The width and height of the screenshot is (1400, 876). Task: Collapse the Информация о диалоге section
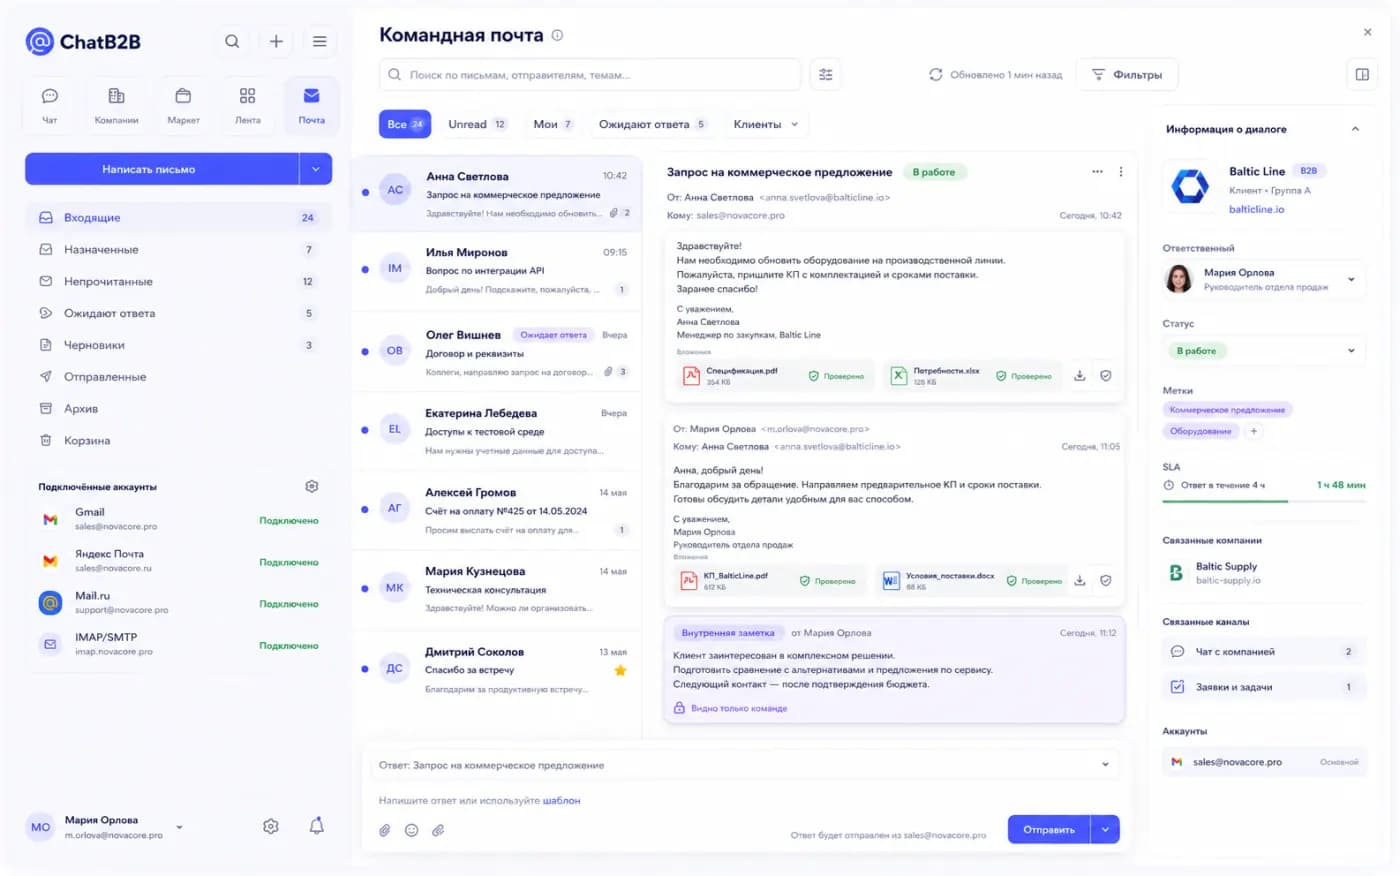[x=1356, y=129]
